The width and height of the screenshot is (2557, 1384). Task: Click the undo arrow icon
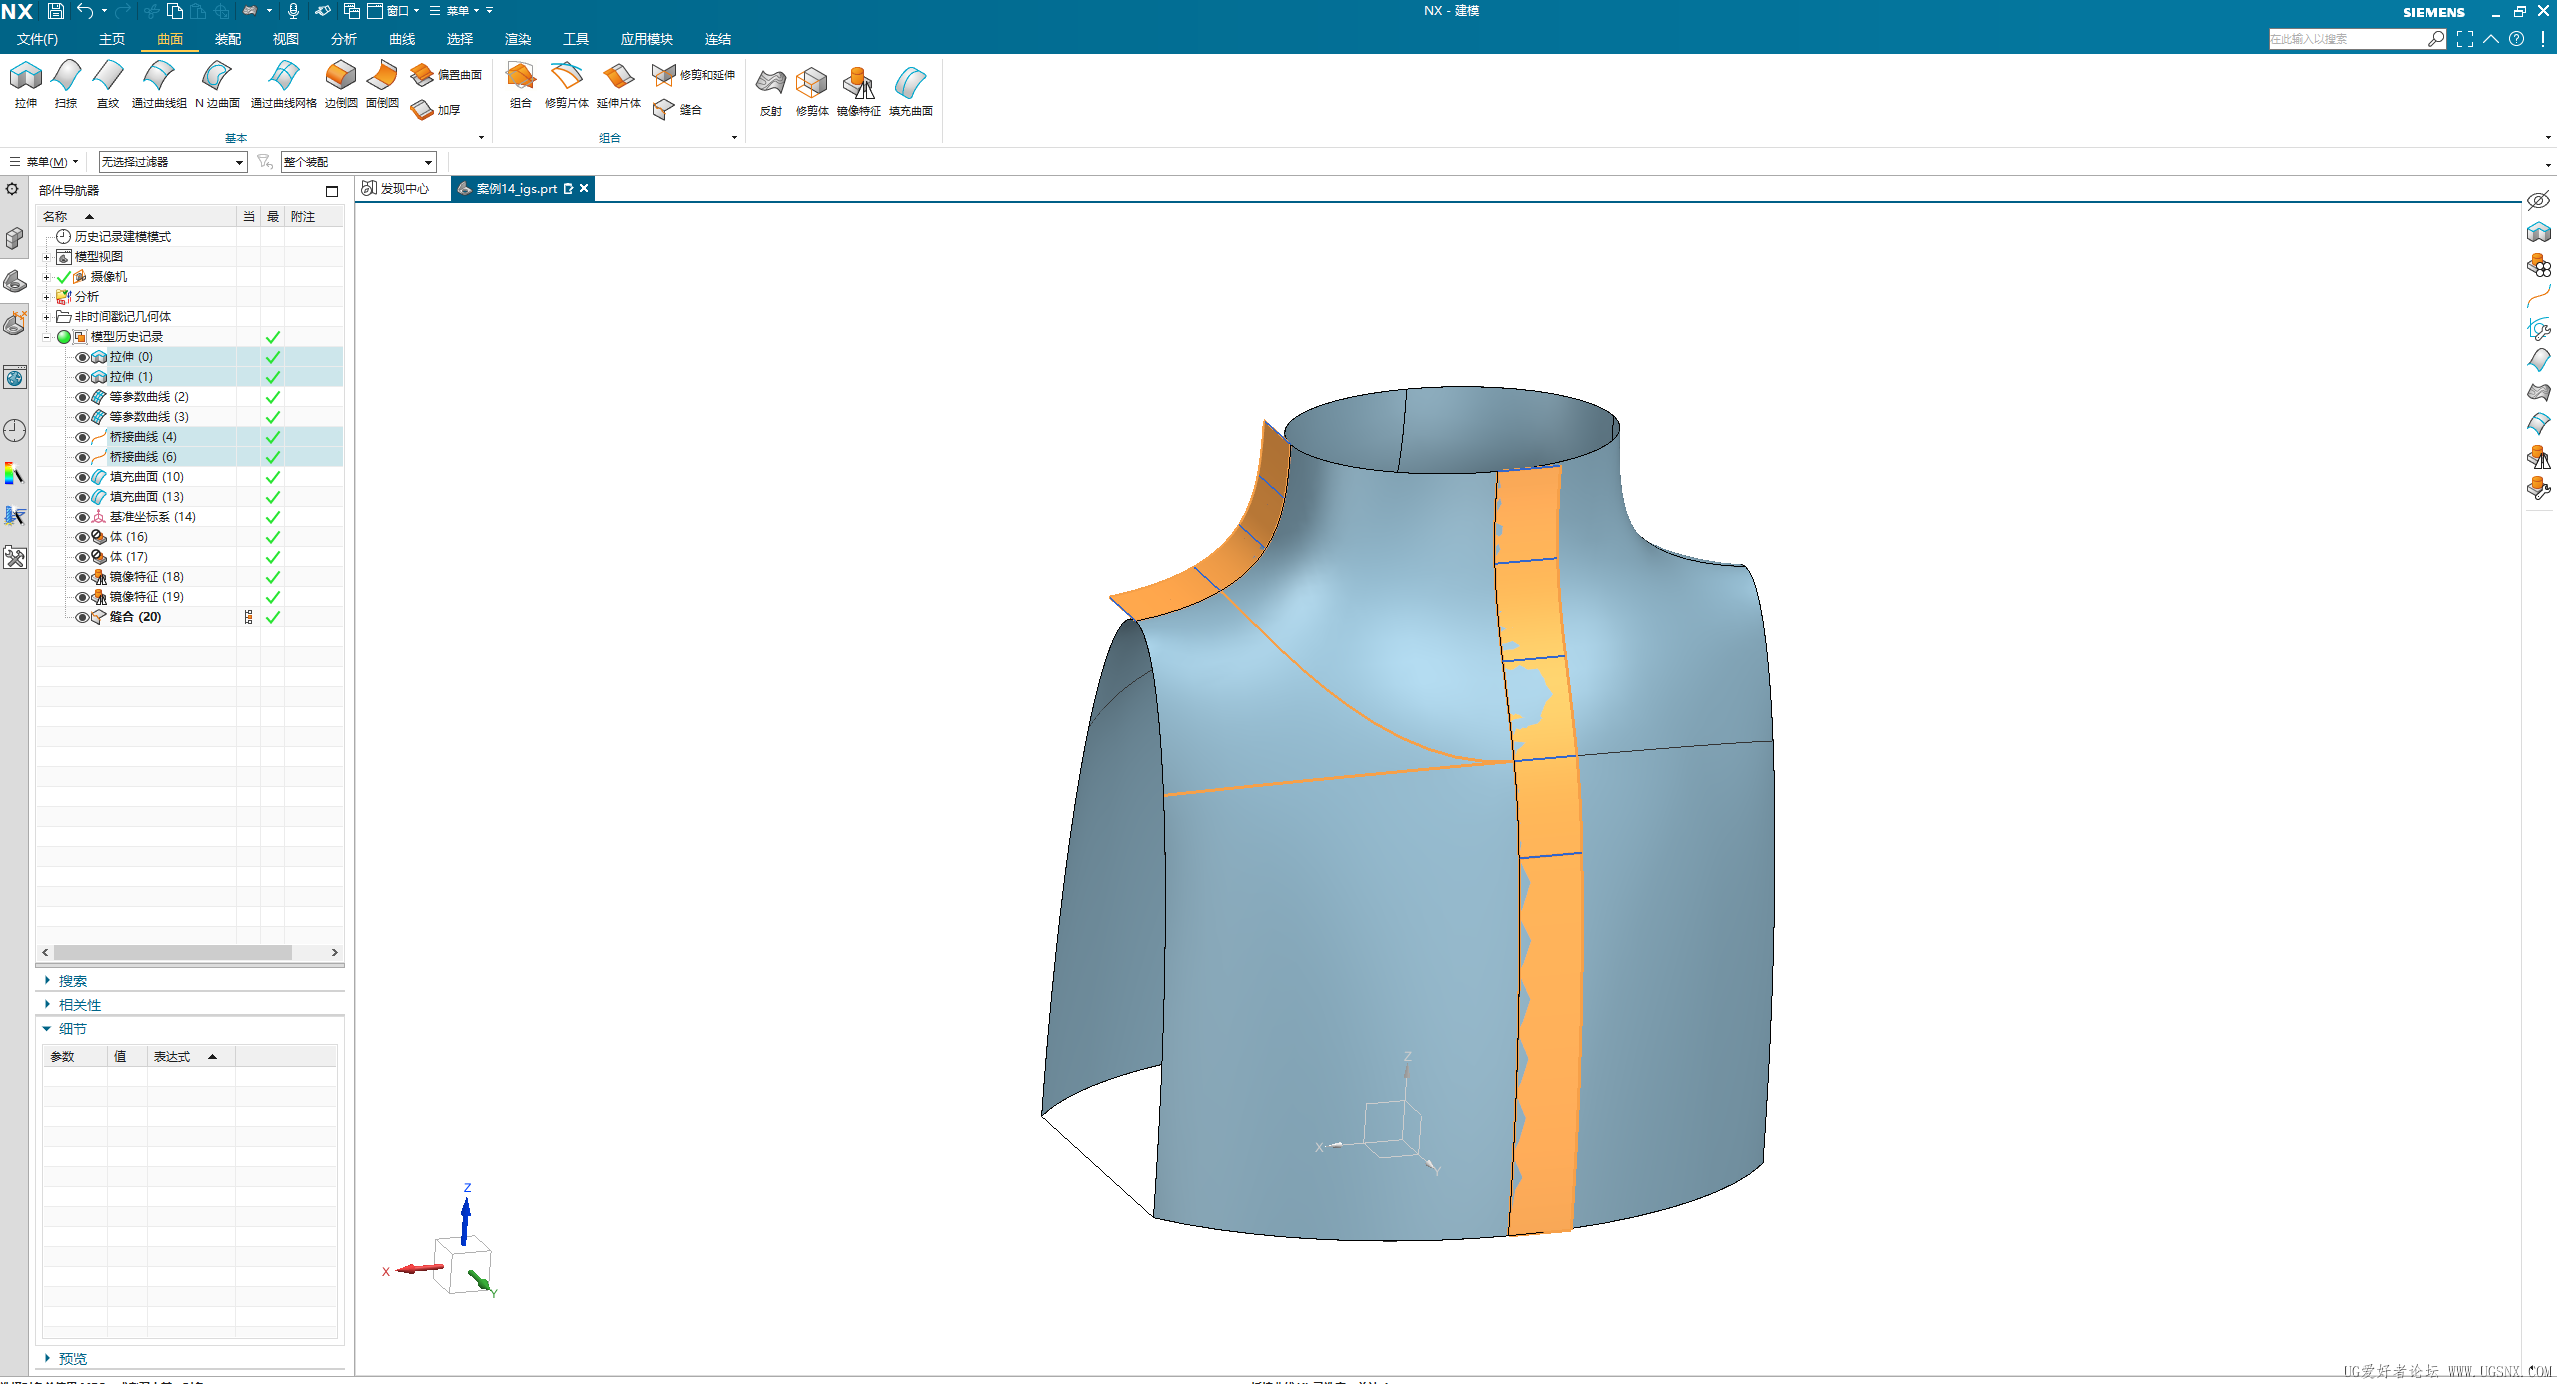pyautogui.click(x=85, y=11)
